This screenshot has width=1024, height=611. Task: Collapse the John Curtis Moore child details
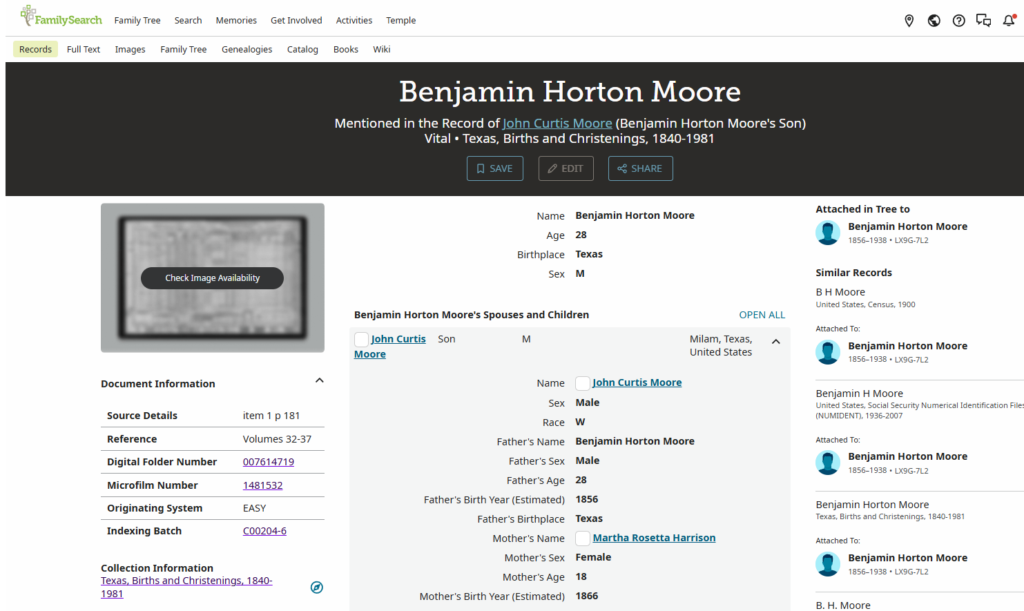point(776,341)
